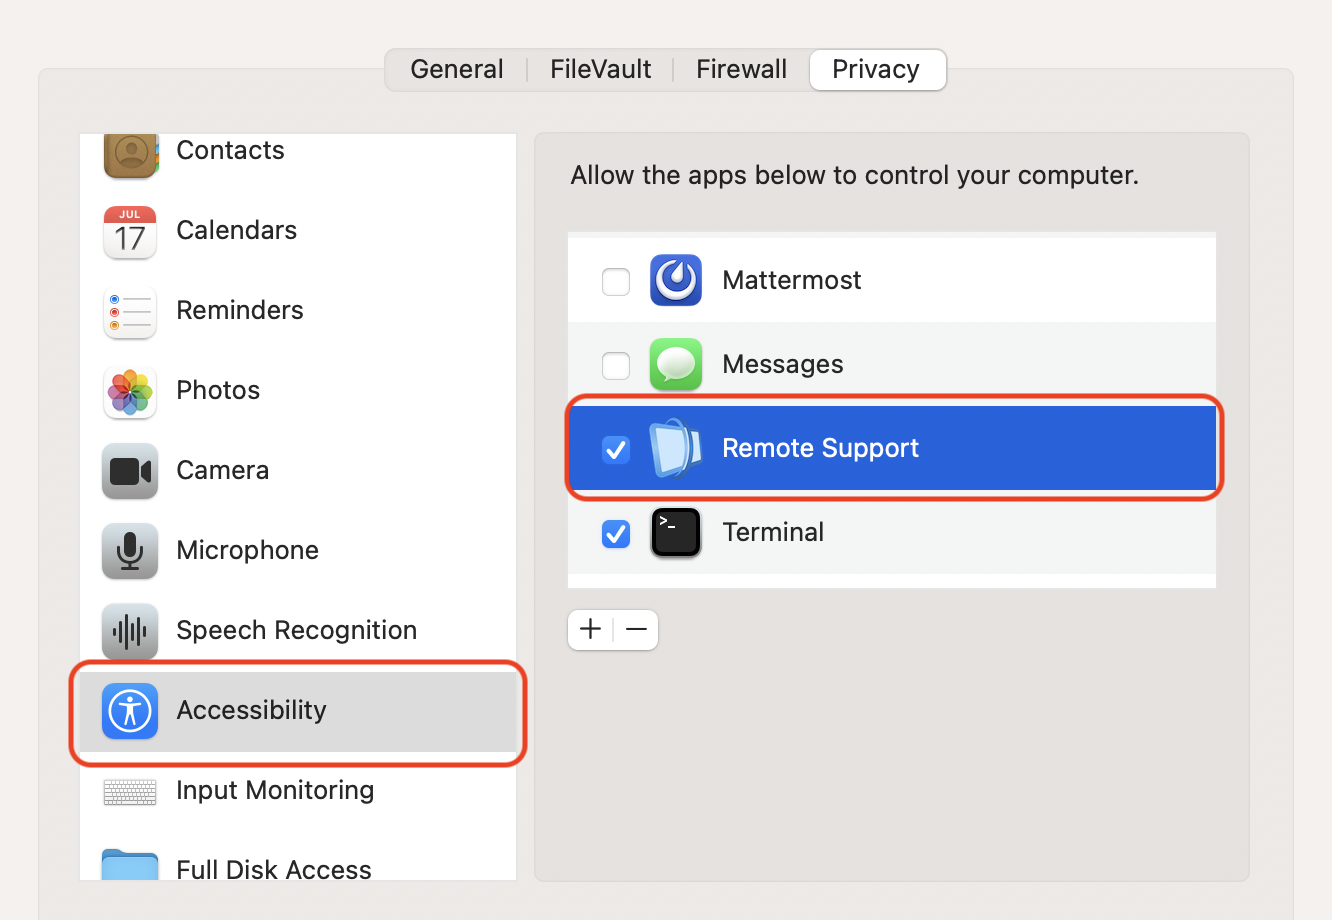Screen dimensions: 1332x920
Task: Open Speech Recognition waveform icon
Action: coord(130,631)
